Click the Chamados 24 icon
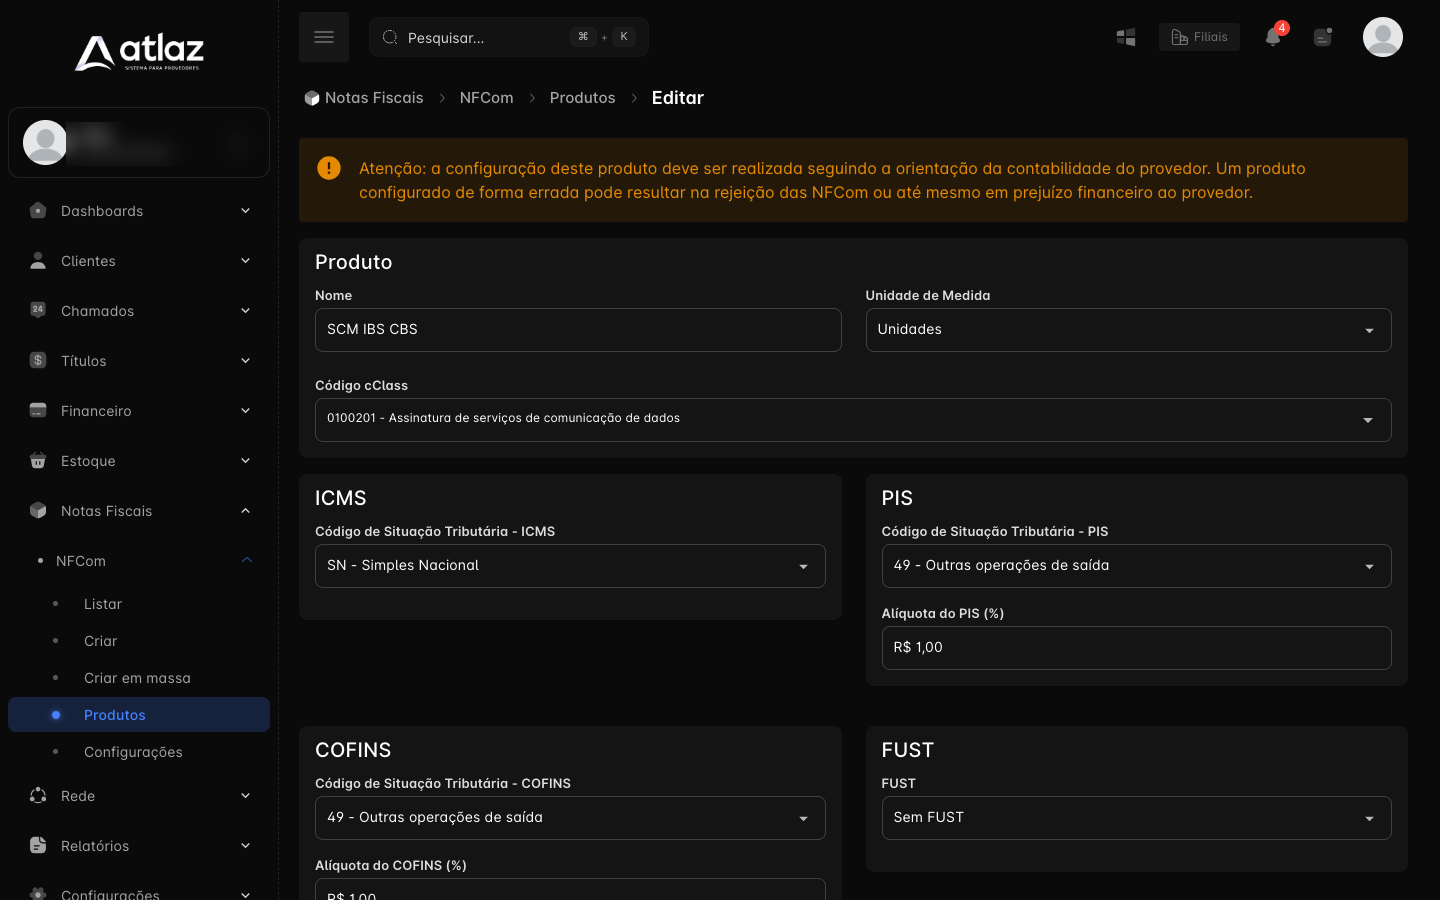 coord(38,310)
